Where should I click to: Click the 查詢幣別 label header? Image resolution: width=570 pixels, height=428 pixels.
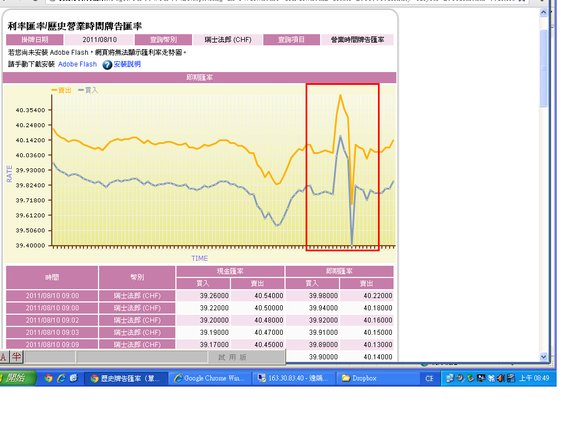point(163,40)
